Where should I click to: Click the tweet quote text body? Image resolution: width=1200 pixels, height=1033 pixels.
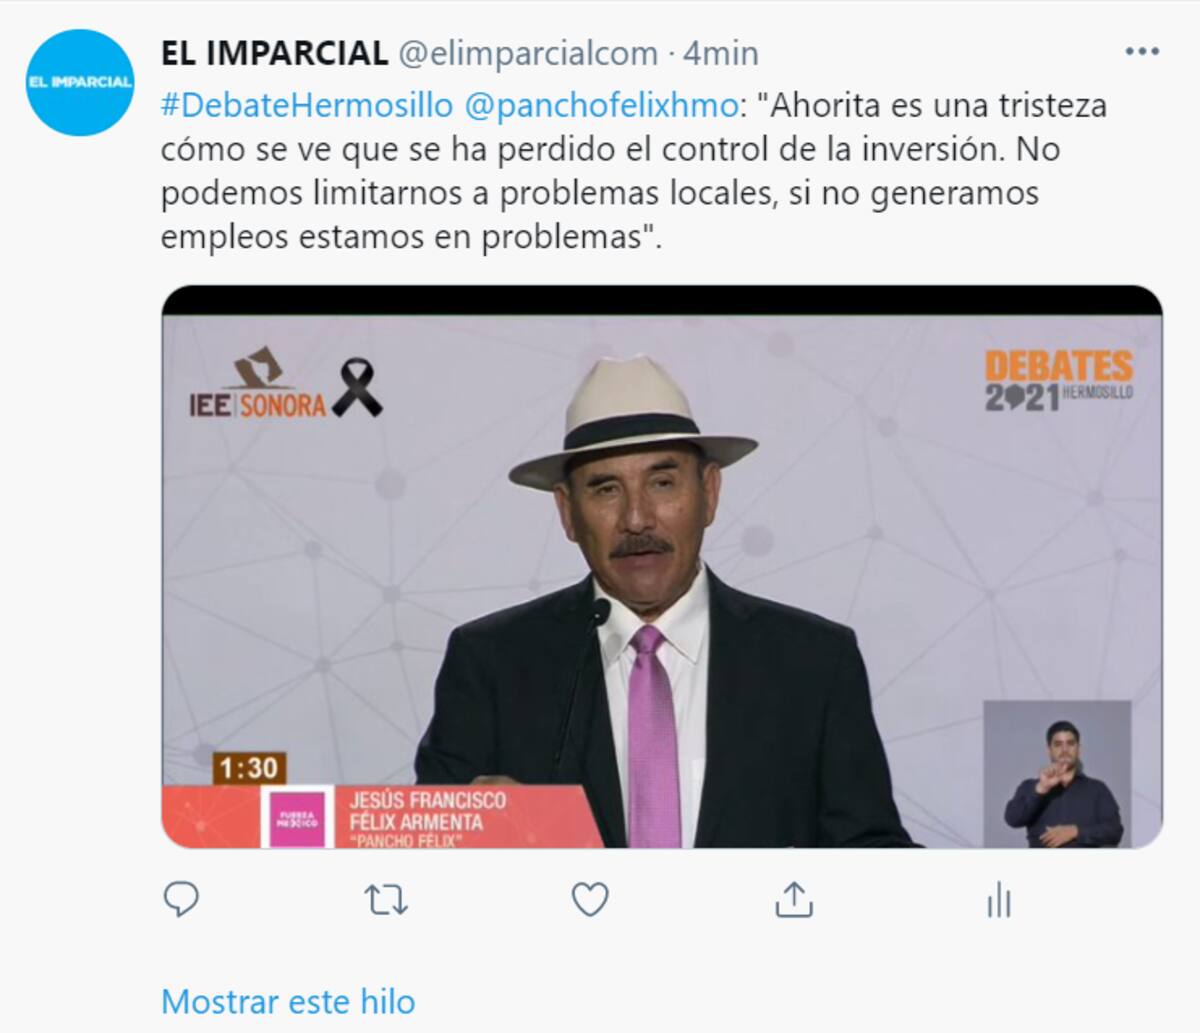coord(634,171)
